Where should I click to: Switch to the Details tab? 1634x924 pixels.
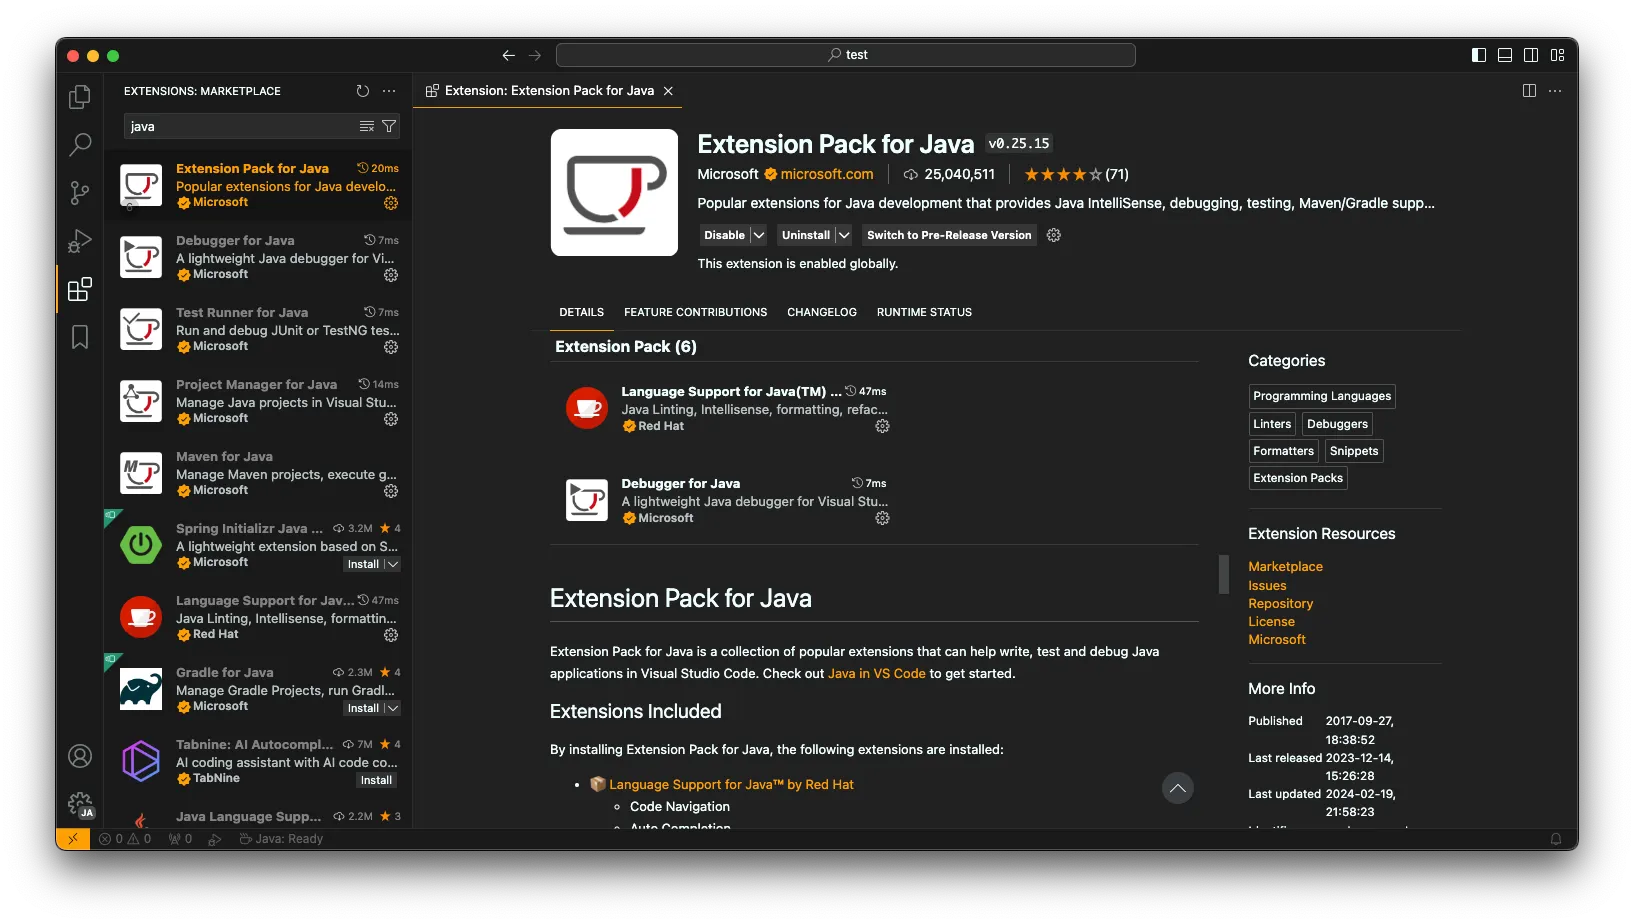point(581,312)
